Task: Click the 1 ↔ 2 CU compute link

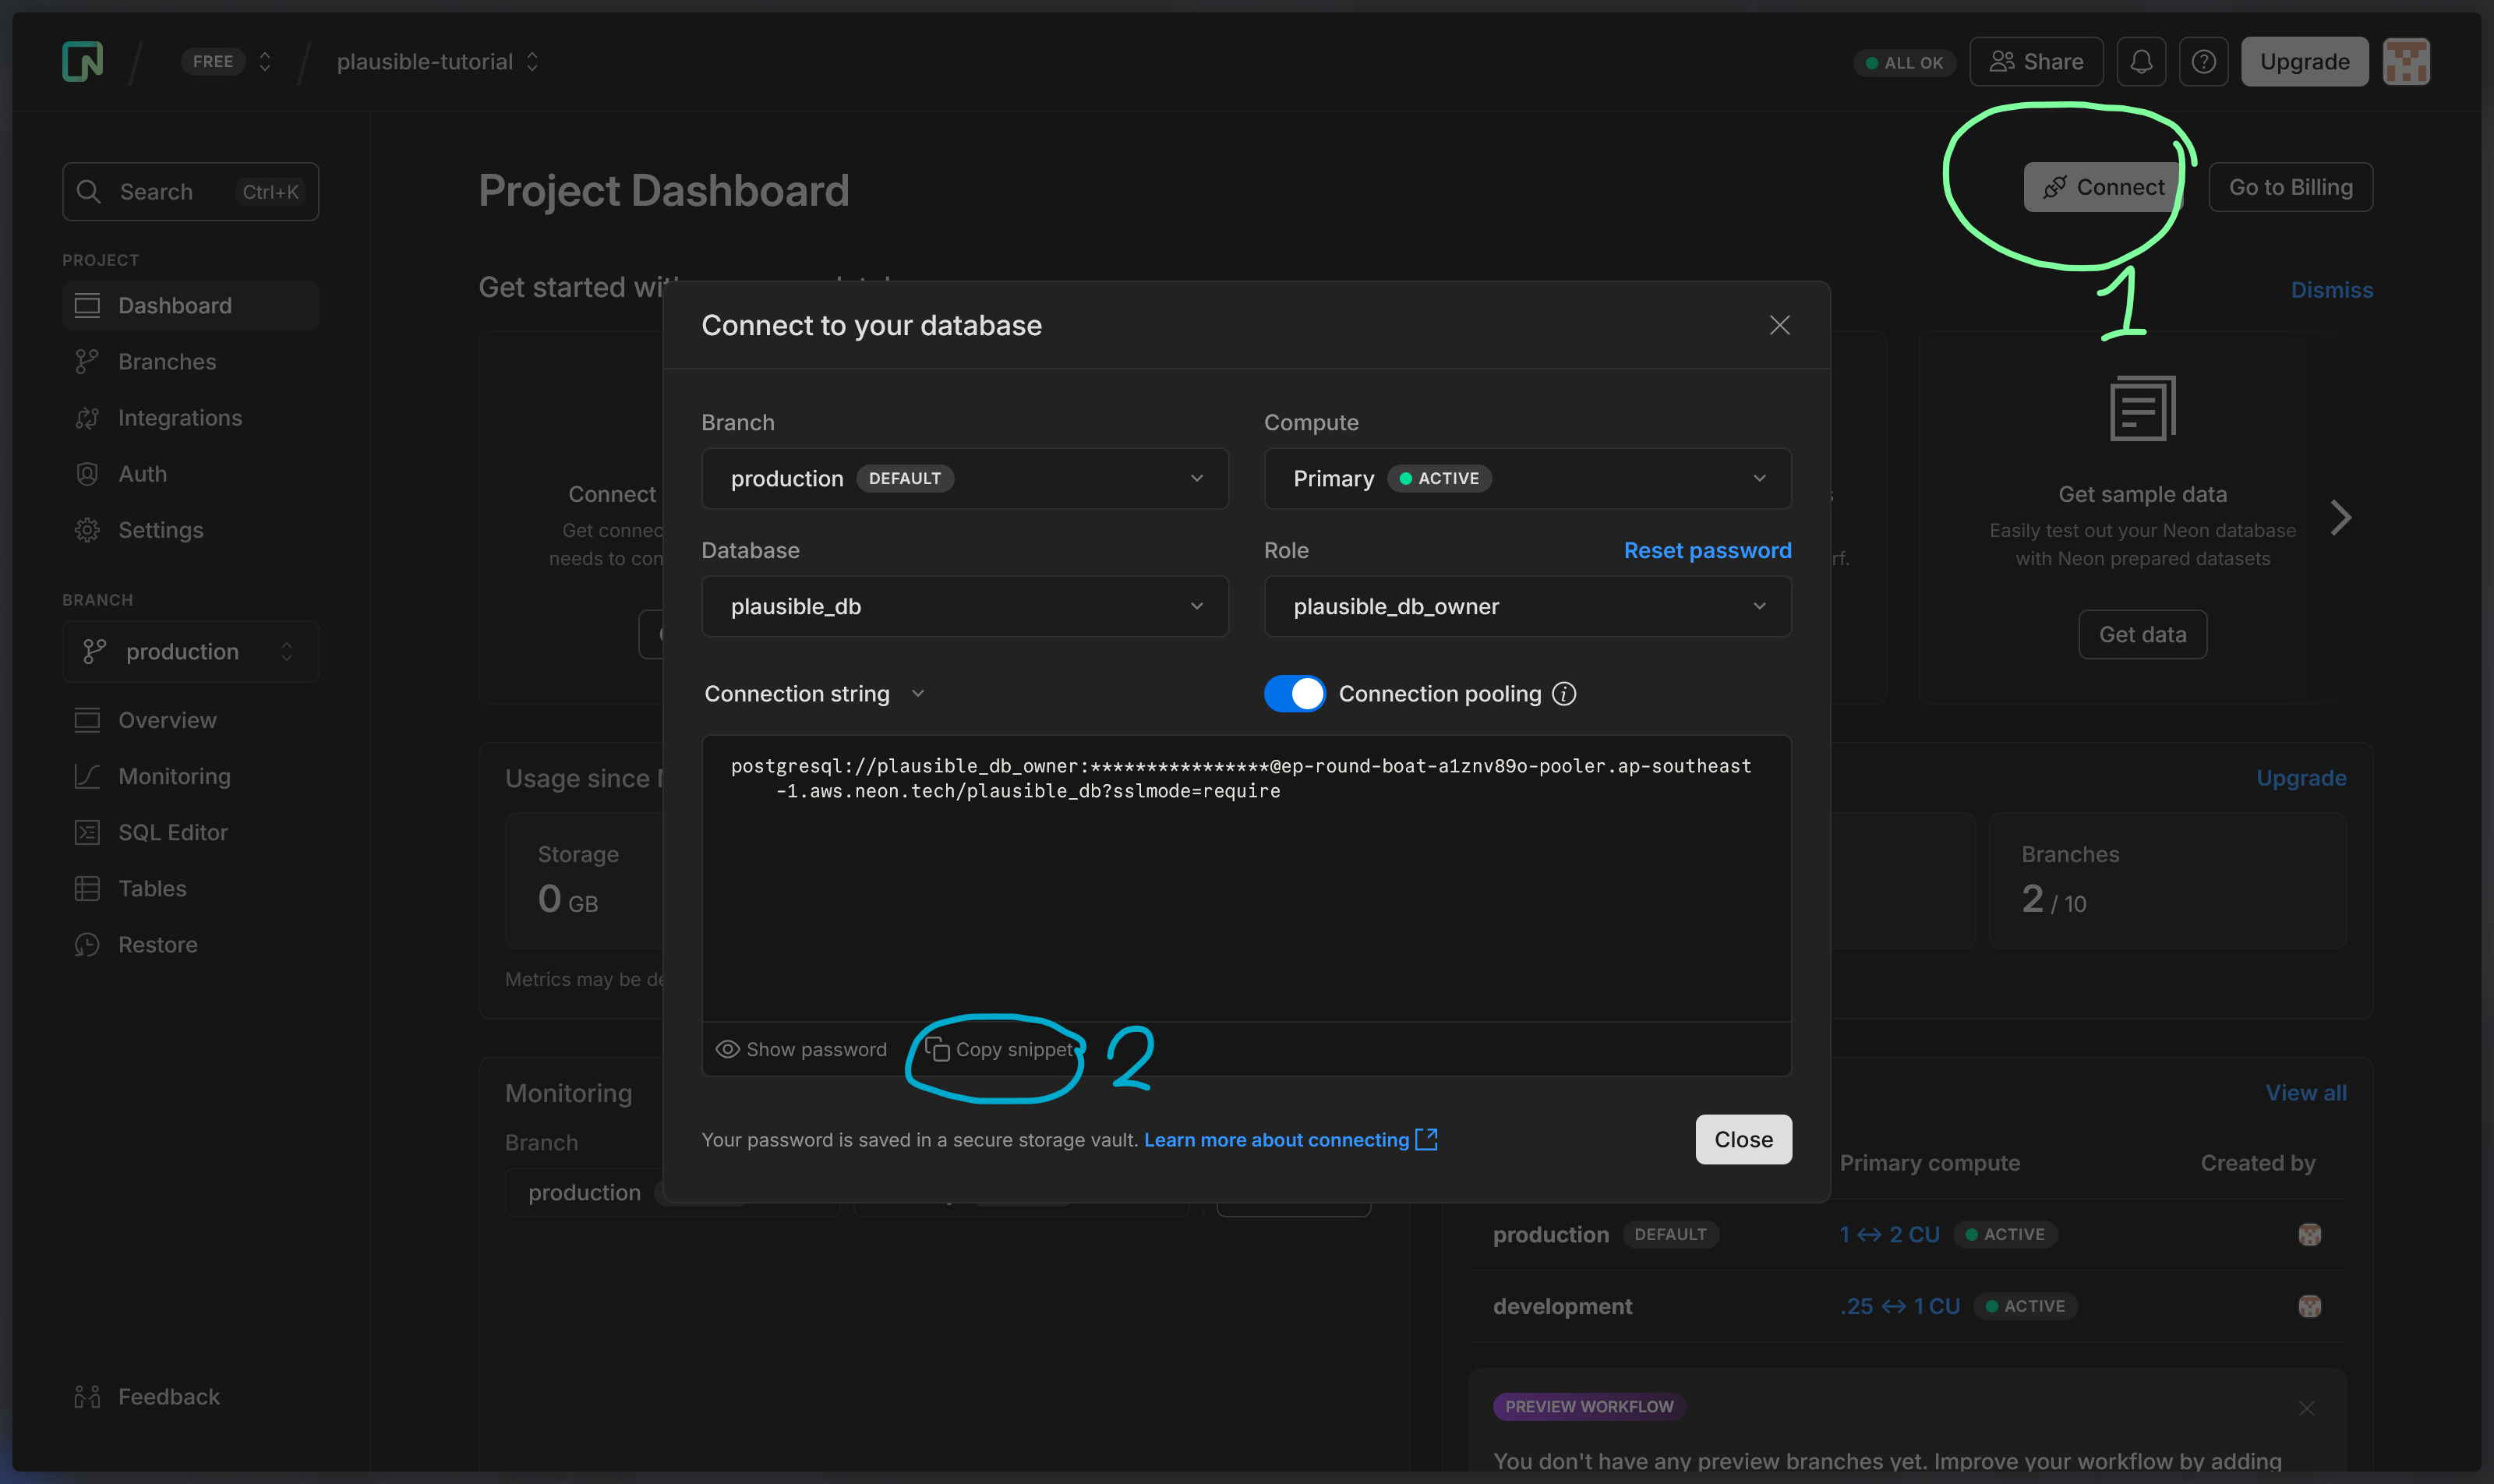Action: click(1889, 1234)
